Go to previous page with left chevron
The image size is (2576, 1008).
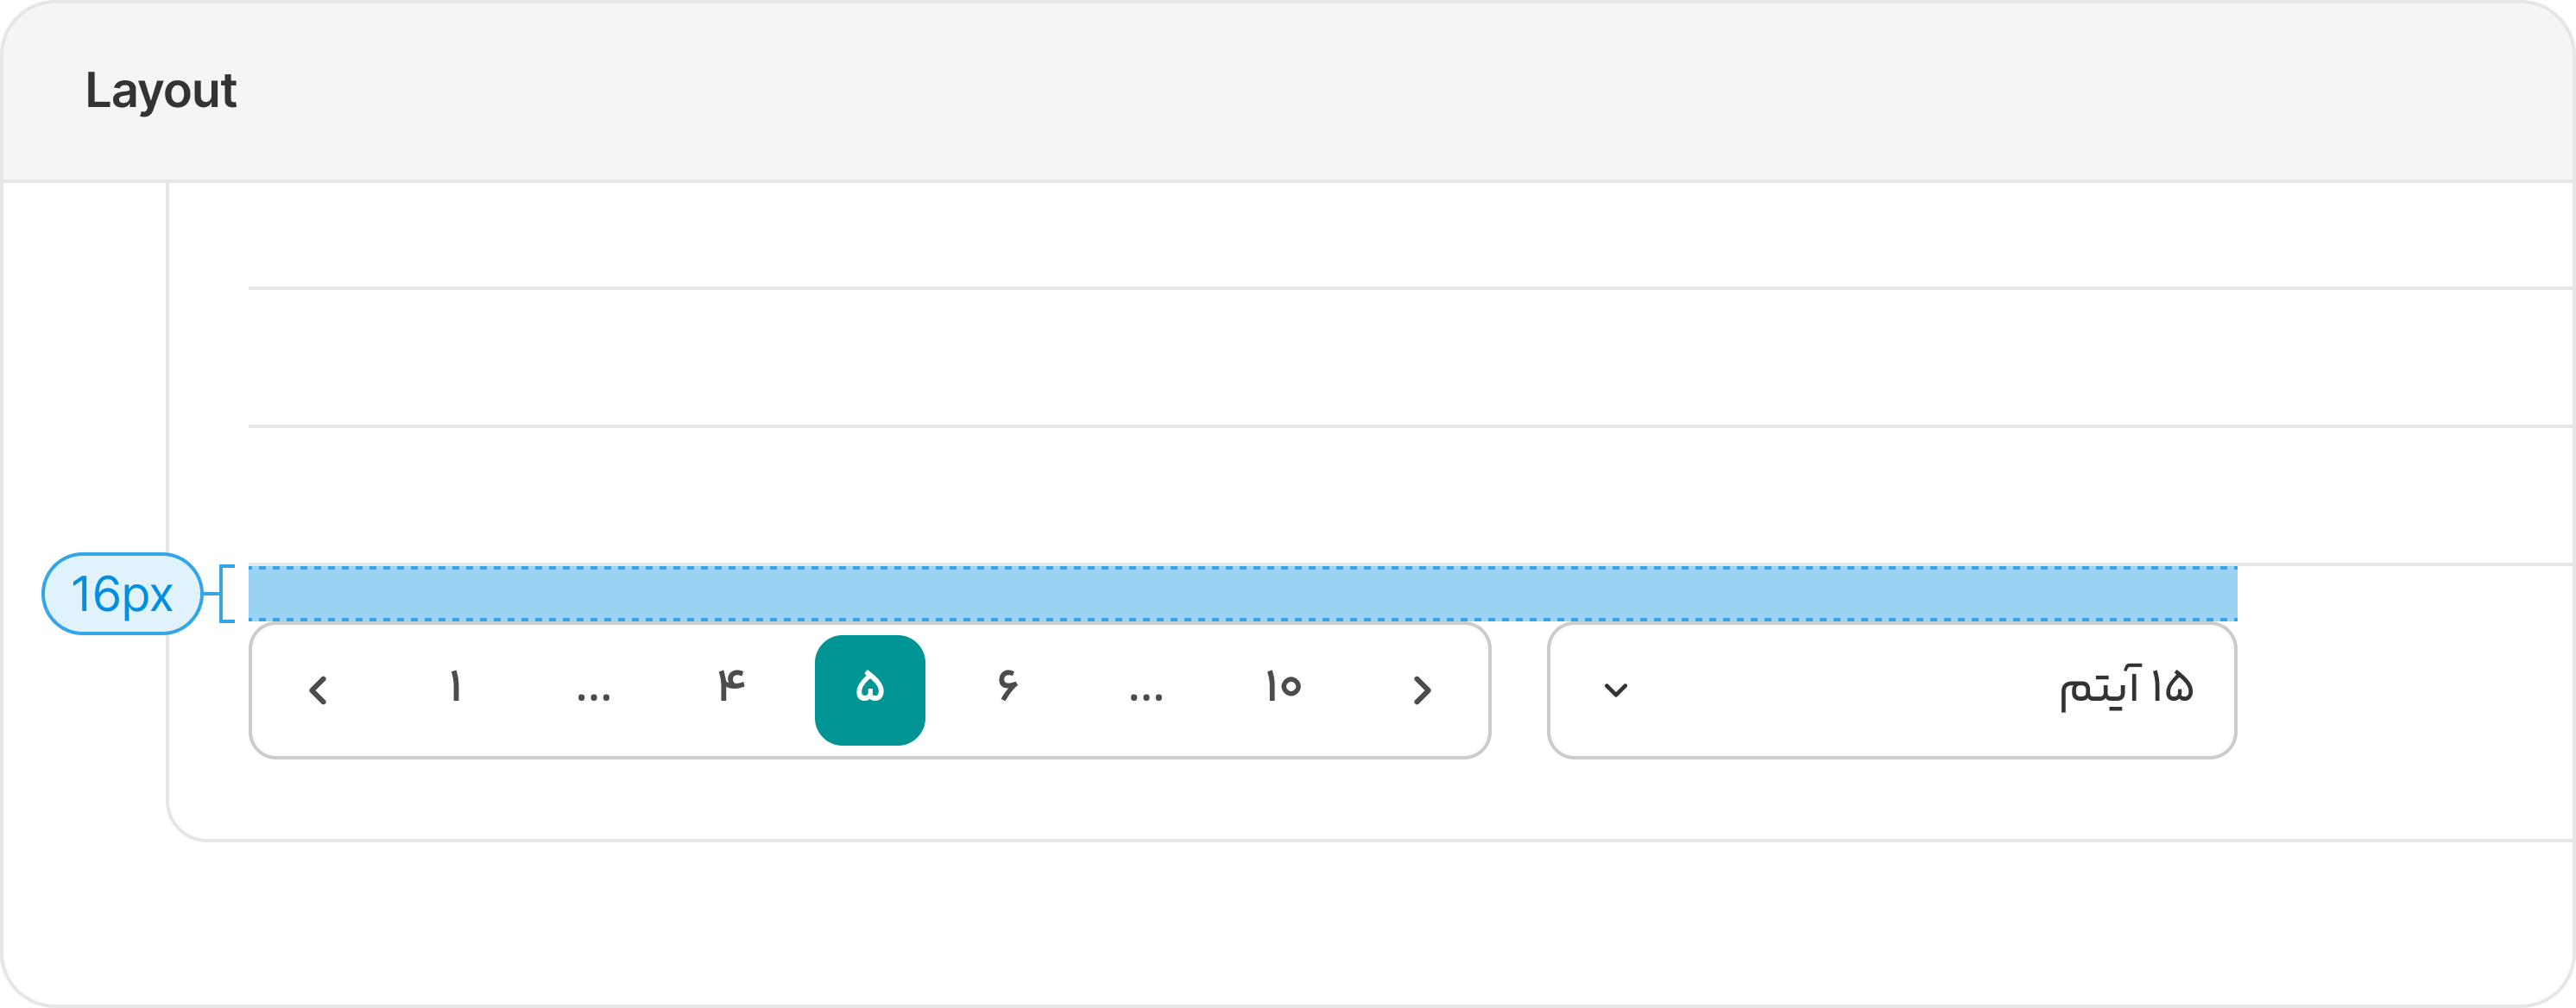[x=318, y=690]
